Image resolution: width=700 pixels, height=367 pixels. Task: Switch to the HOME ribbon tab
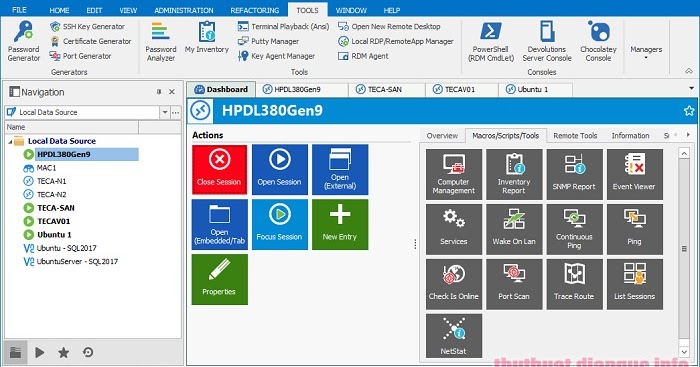coord(59,10)
